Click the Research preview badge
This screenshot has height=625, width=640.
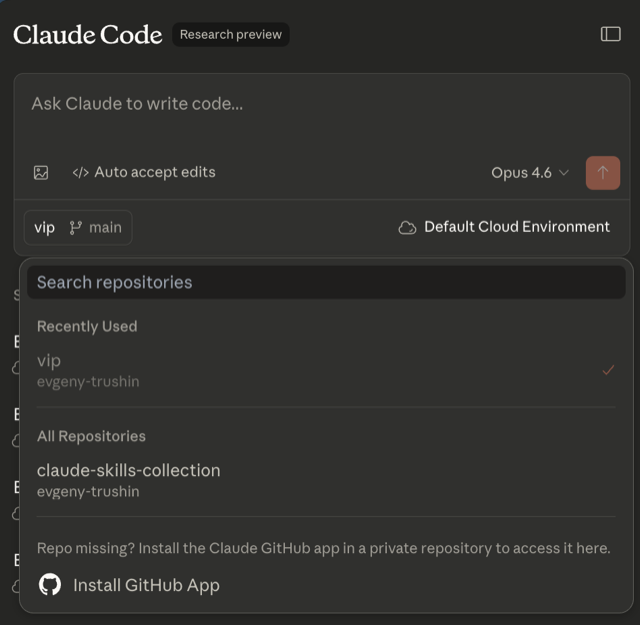231,34
